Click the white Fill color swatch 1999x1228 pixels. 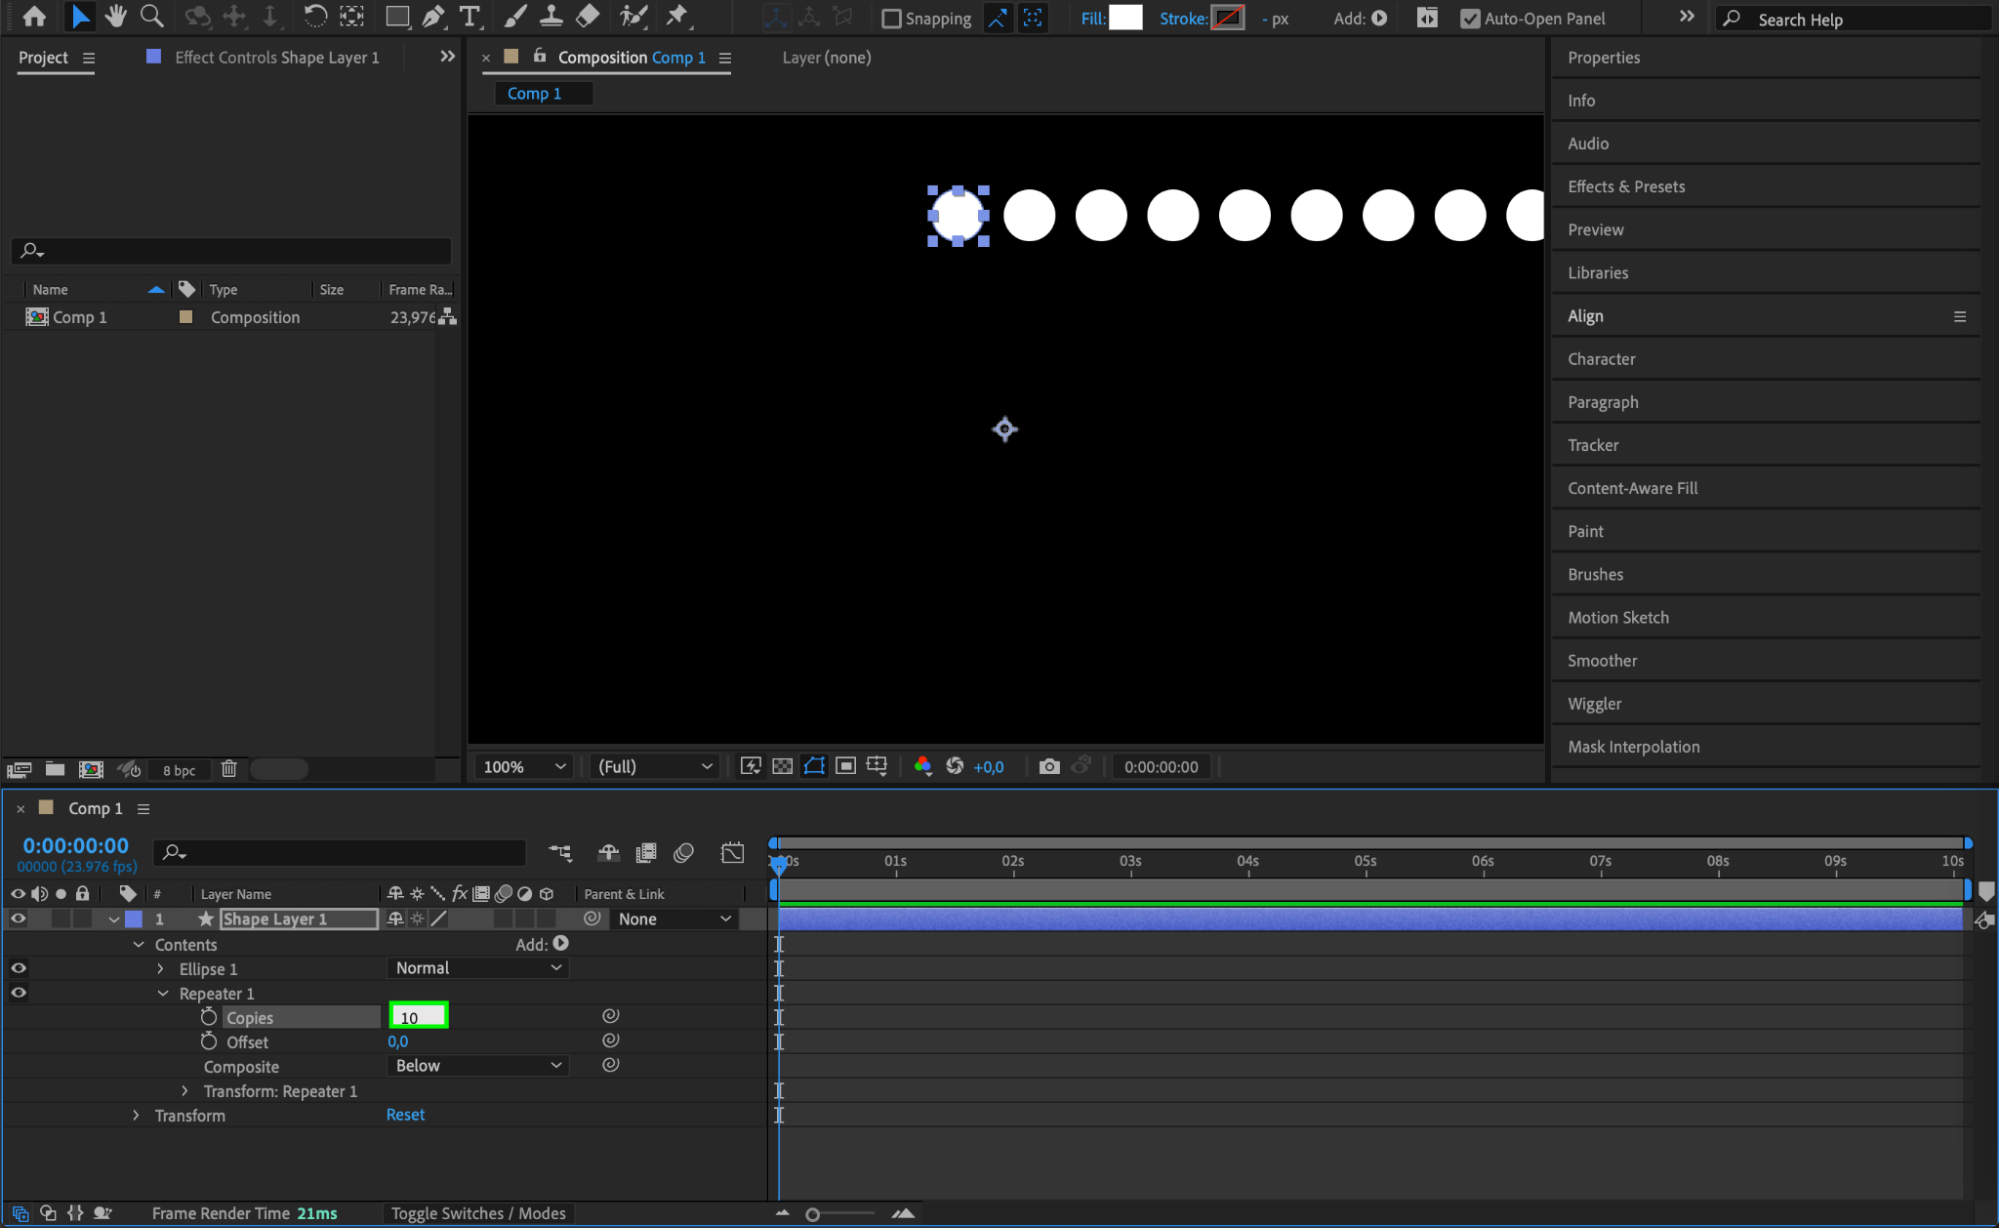pyautogui.click(x=1125, y=18)
